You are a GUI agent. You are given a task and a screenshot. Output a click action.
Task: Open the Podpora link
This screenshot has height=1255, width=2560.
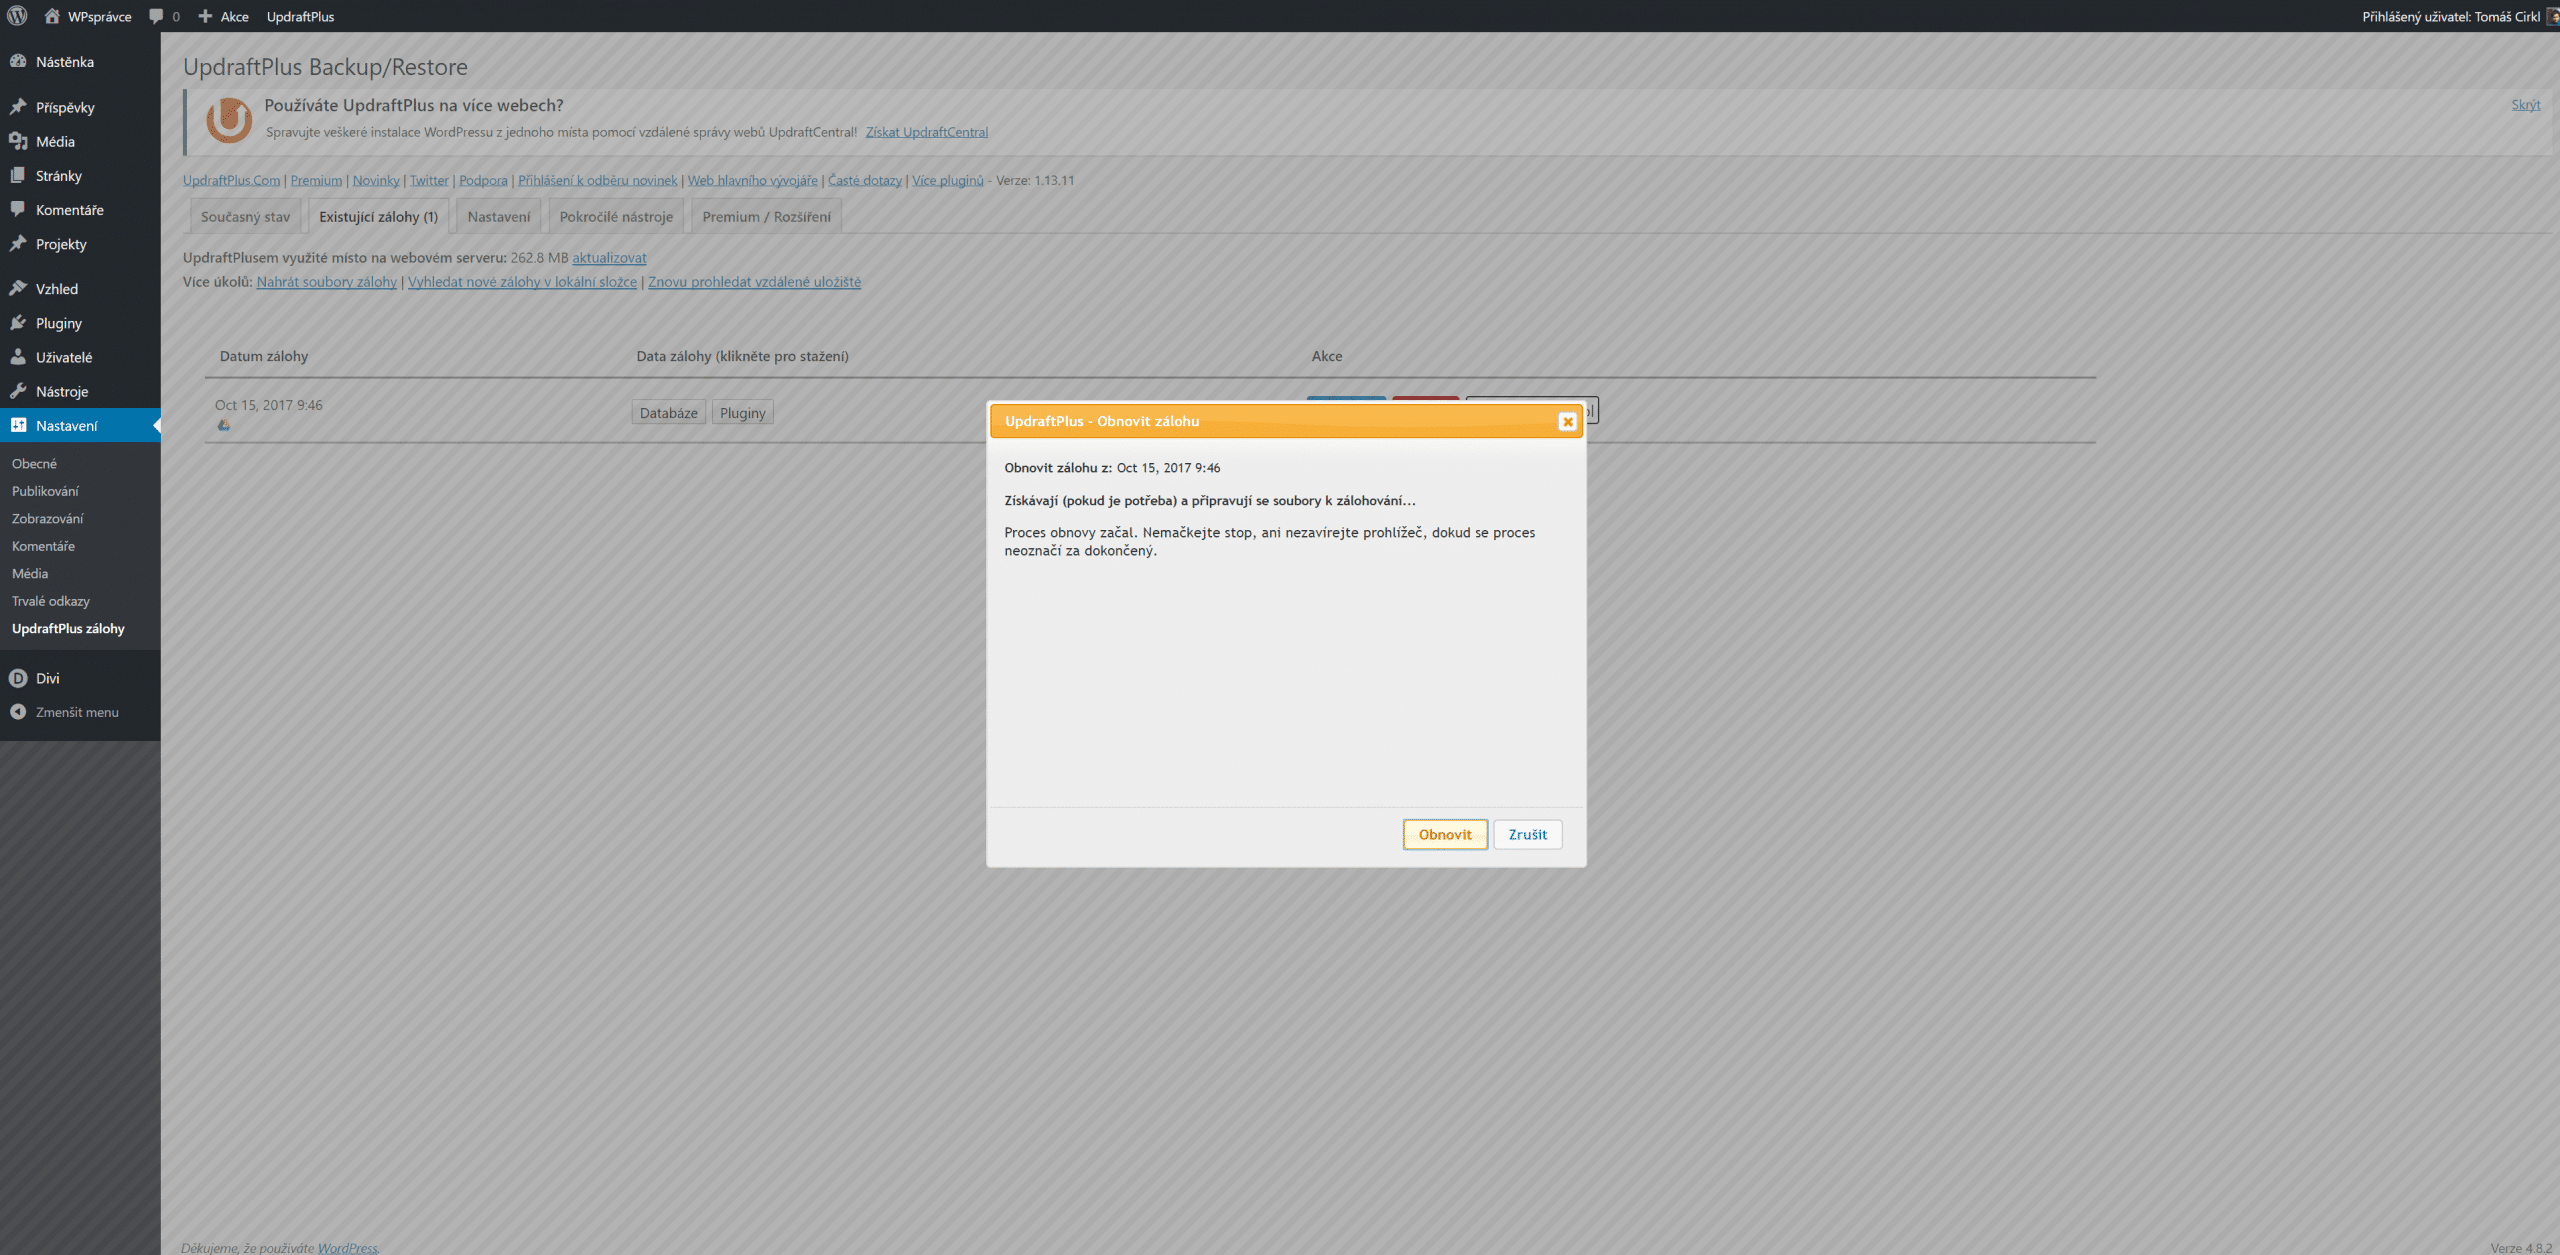click(483, 180)
